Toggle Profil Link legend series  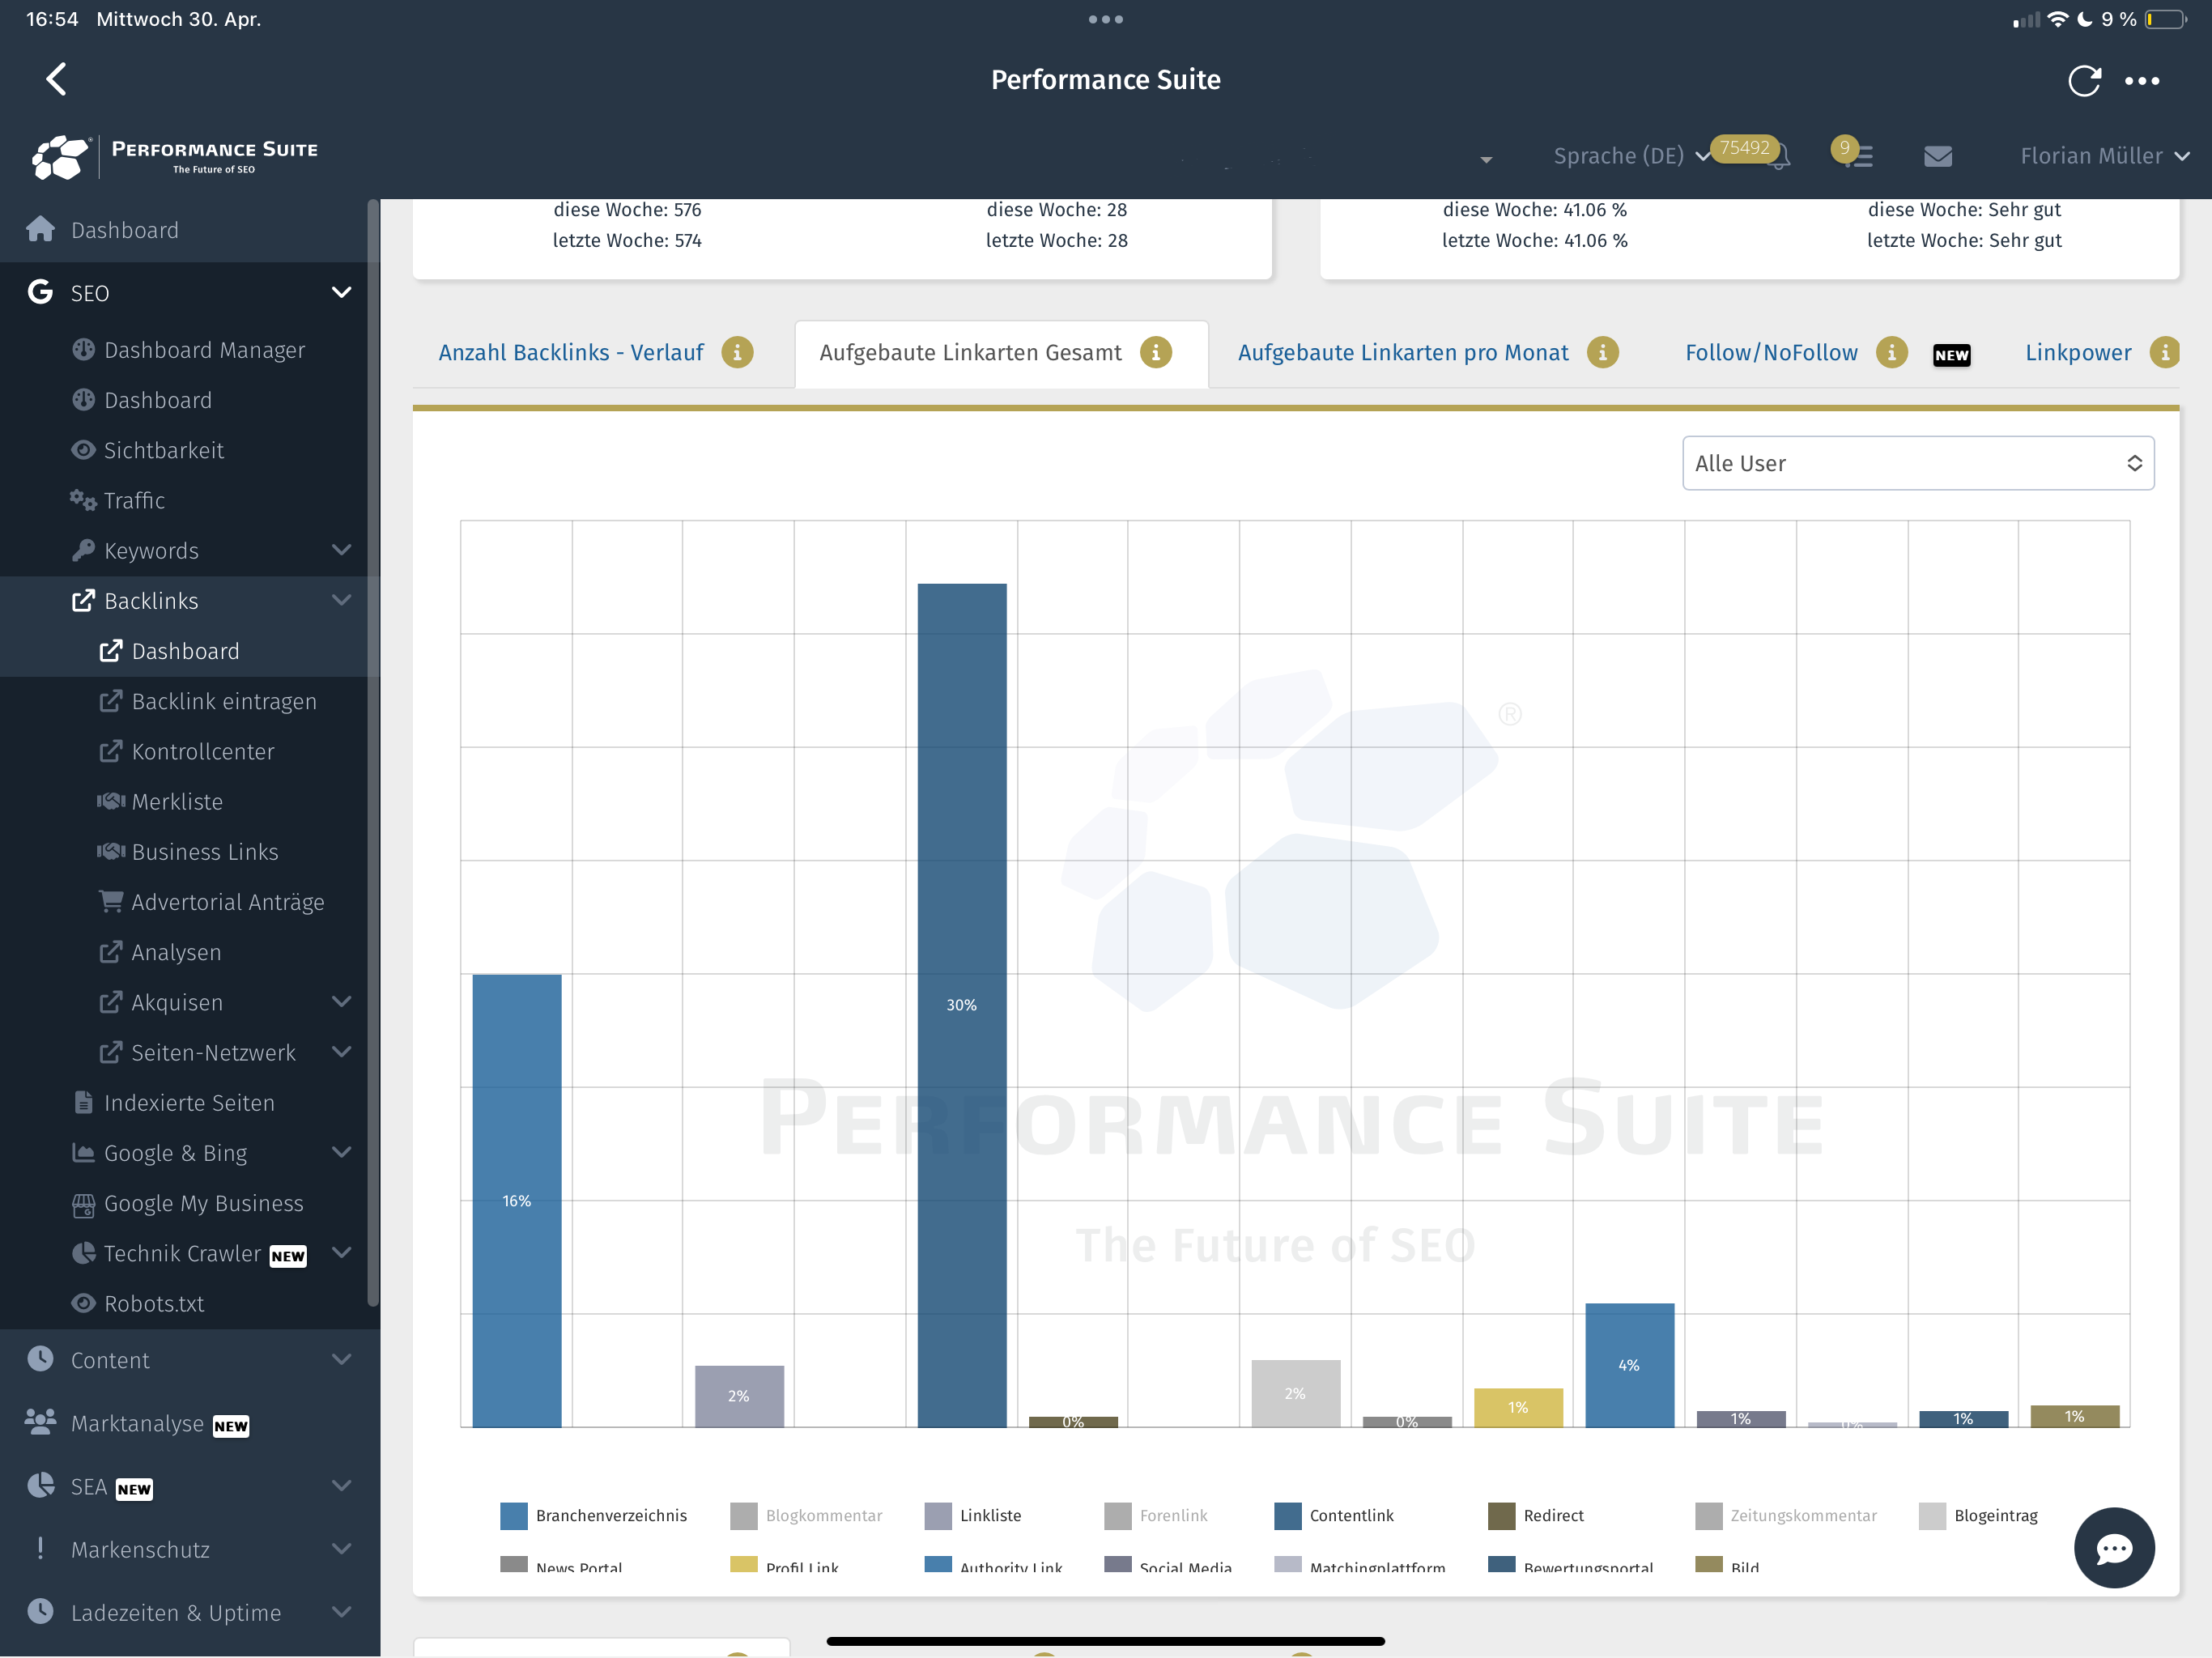coord(785,1565)
